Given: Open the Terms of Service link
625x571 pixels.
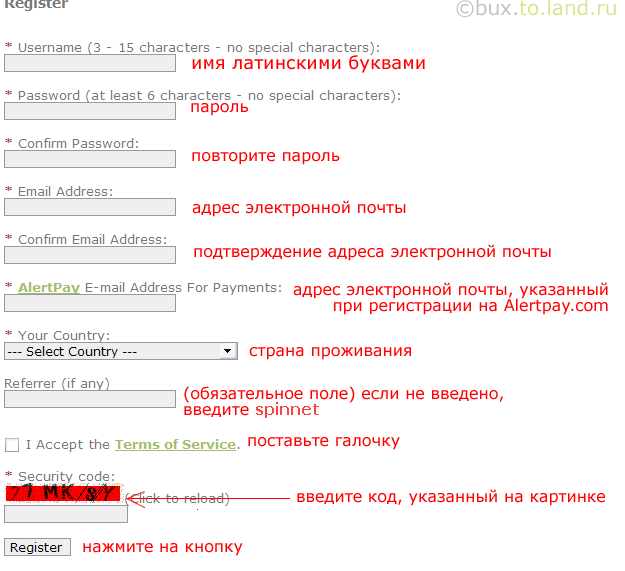Looking at the screenshot, I should 175,444.
